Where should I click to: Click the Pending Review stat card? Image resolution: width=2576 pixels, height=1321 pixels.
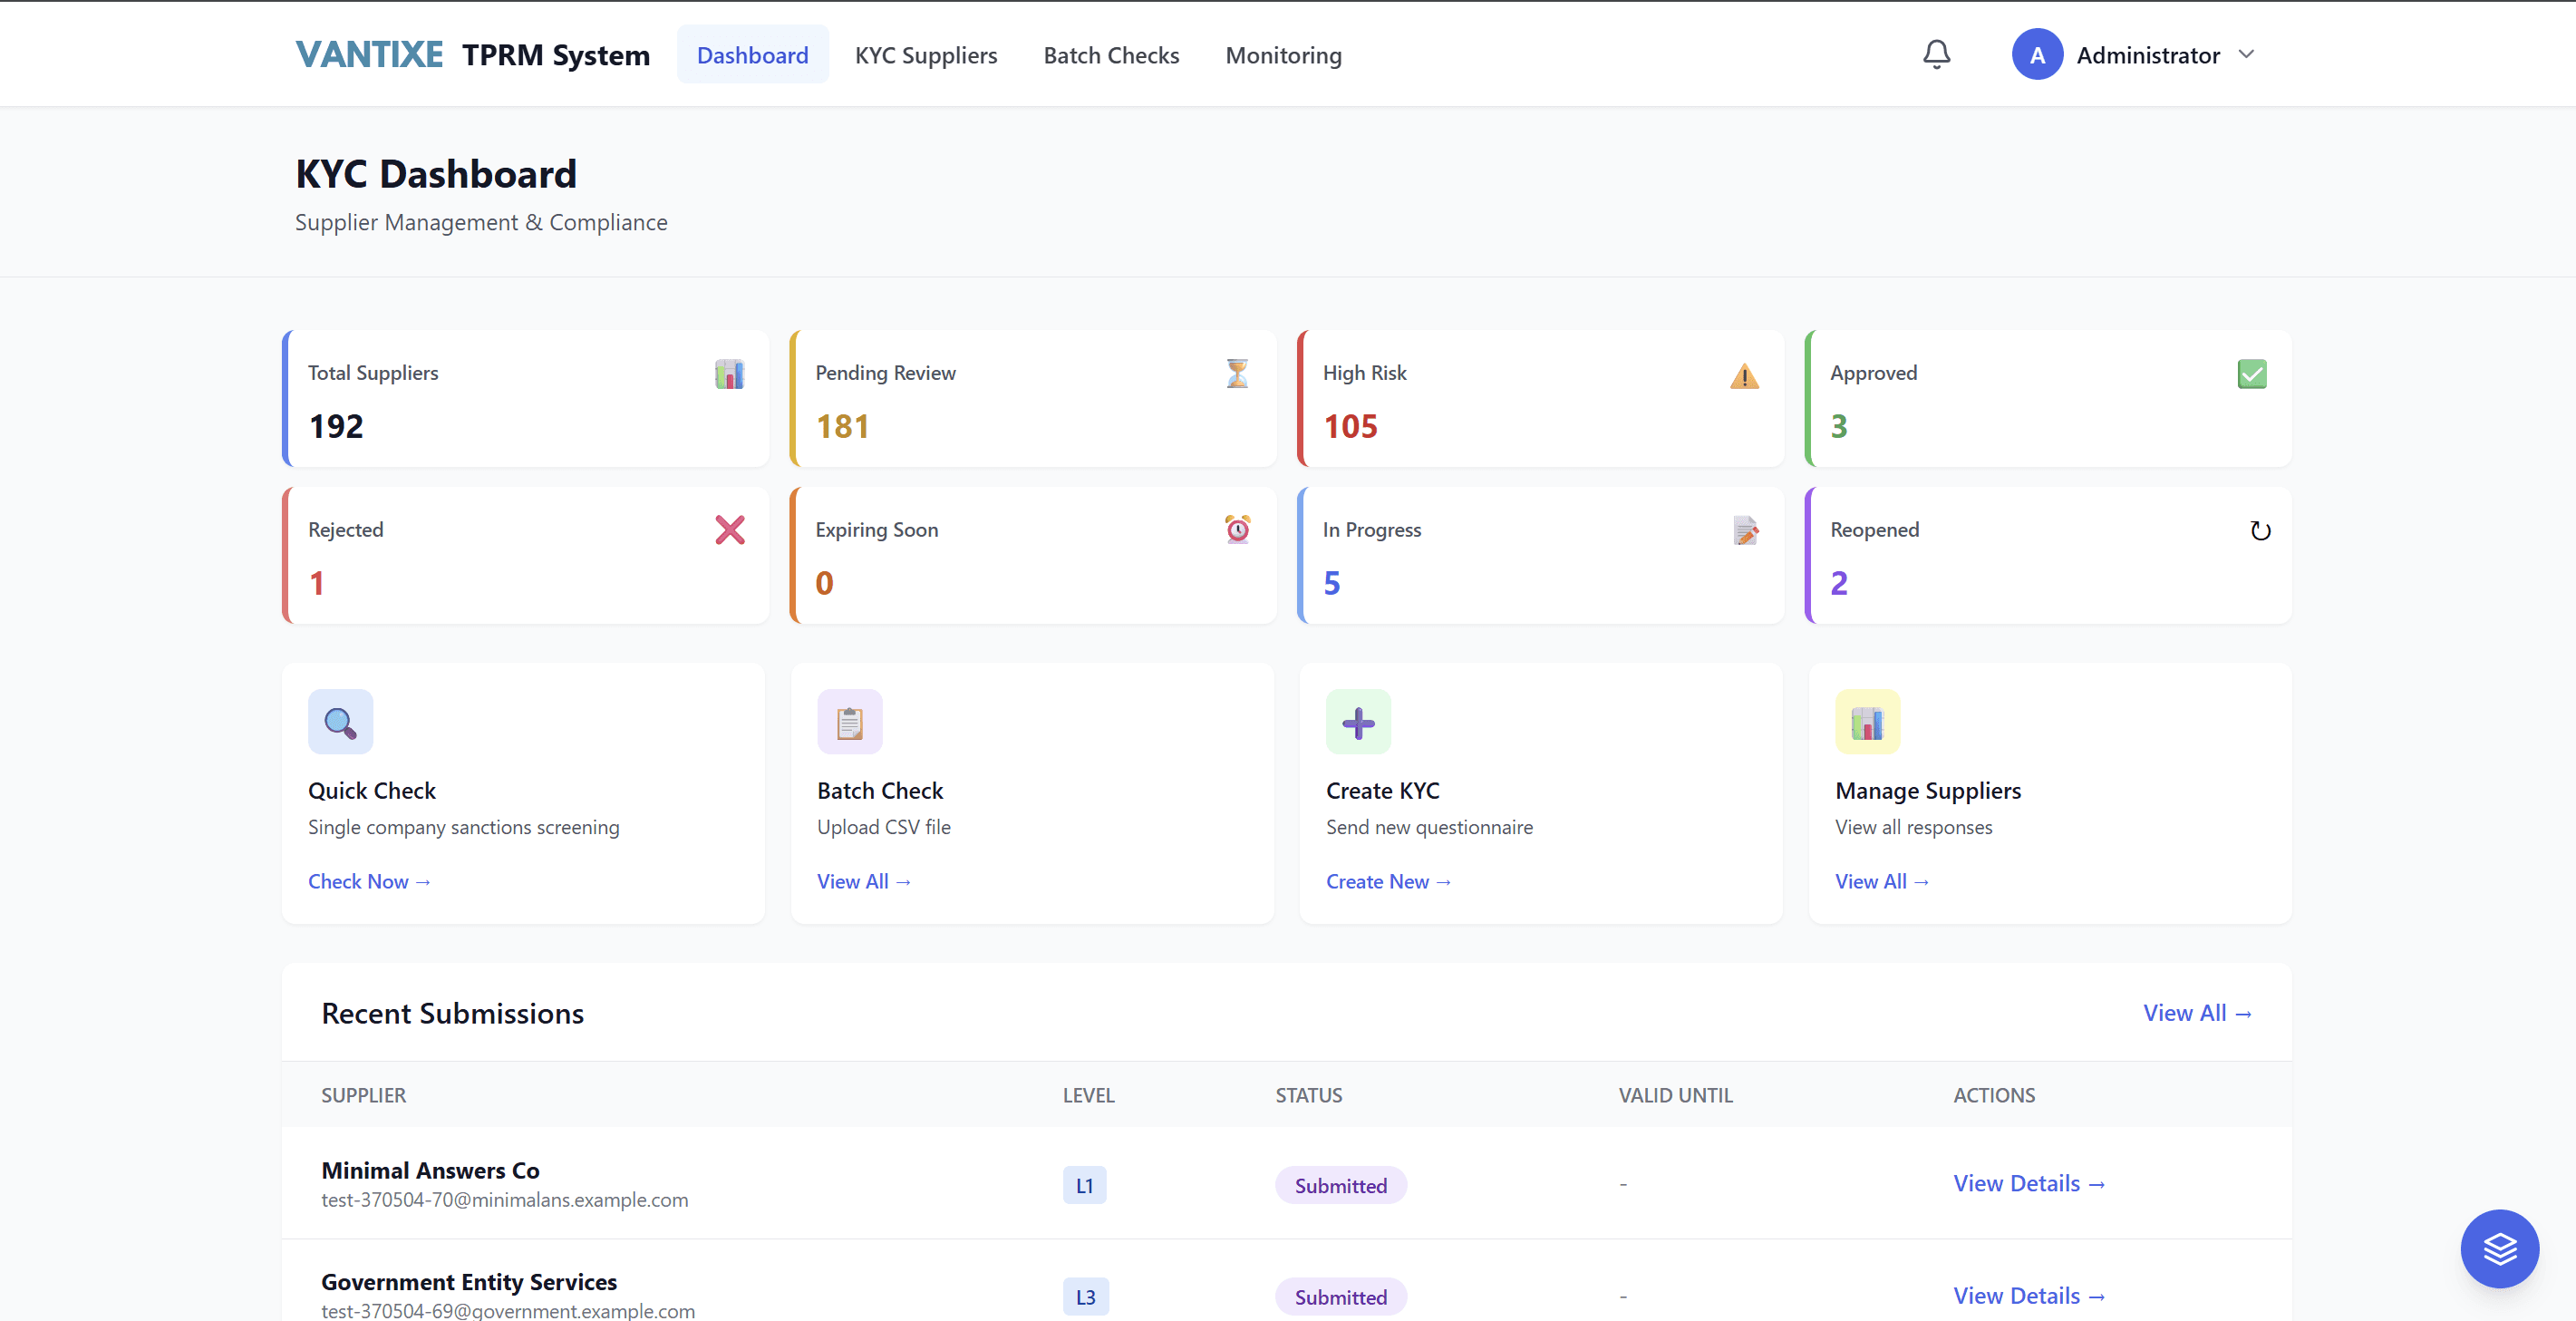tap(1032, 399)
